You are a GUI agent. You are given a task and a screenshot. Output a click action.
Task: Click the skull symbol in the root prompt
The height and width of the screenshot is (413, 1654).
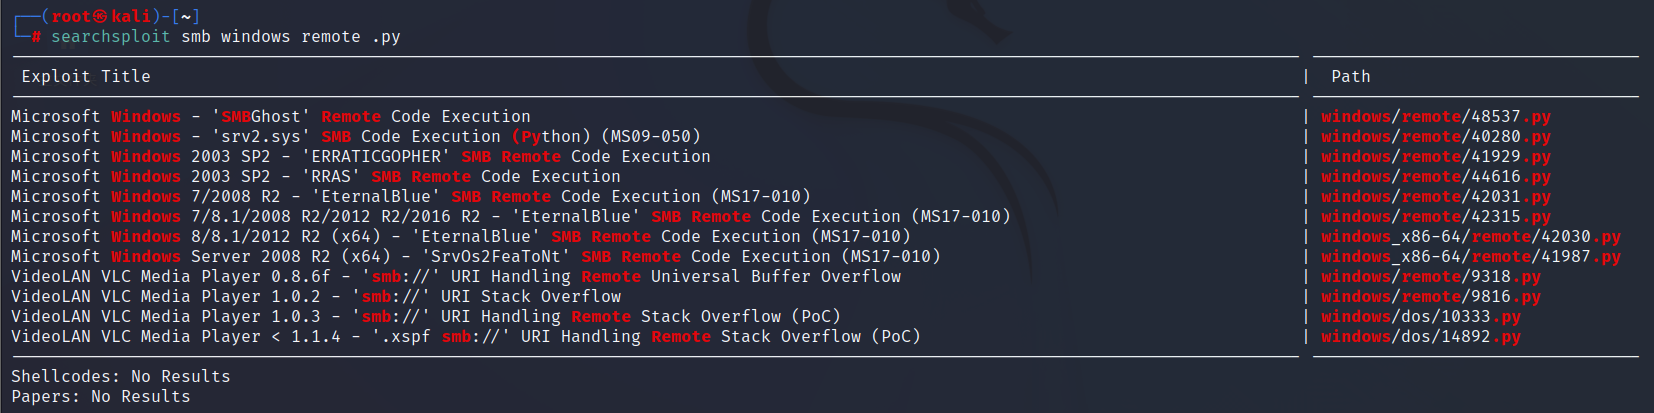point(100,17)
